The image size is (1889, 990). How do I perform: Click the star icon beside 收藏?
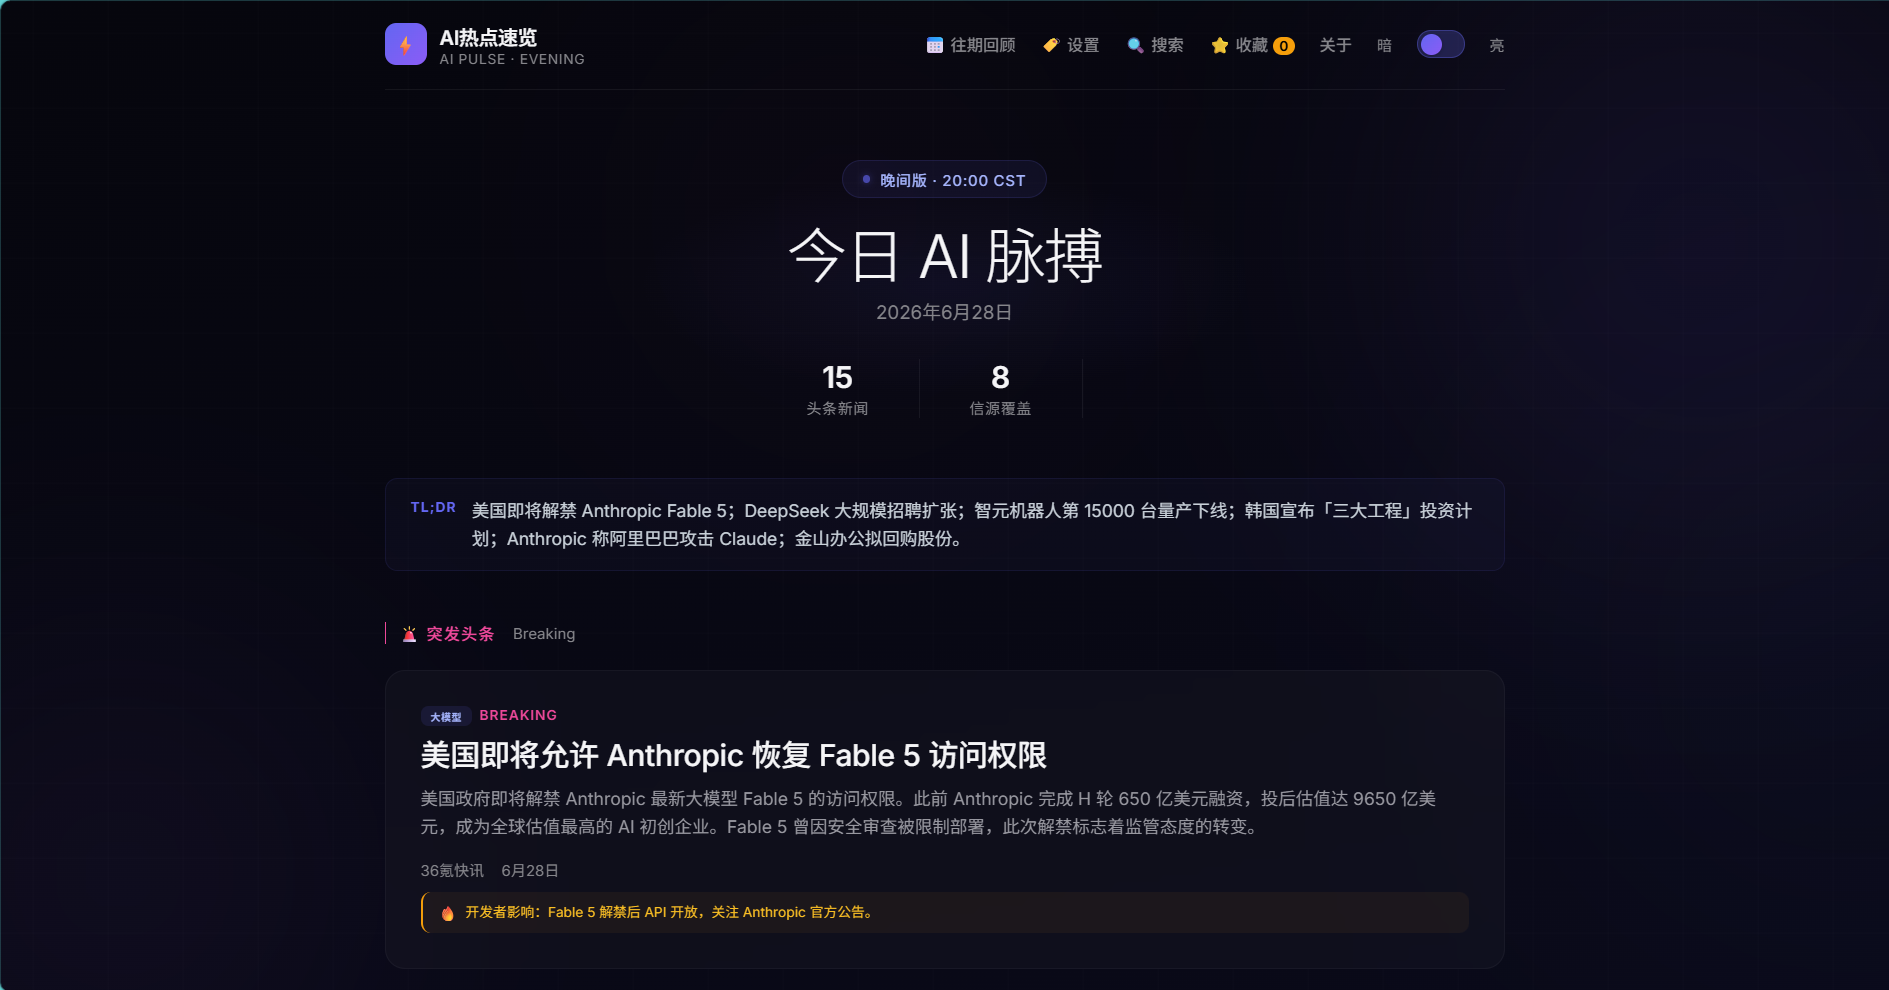tap(1219, 45)
